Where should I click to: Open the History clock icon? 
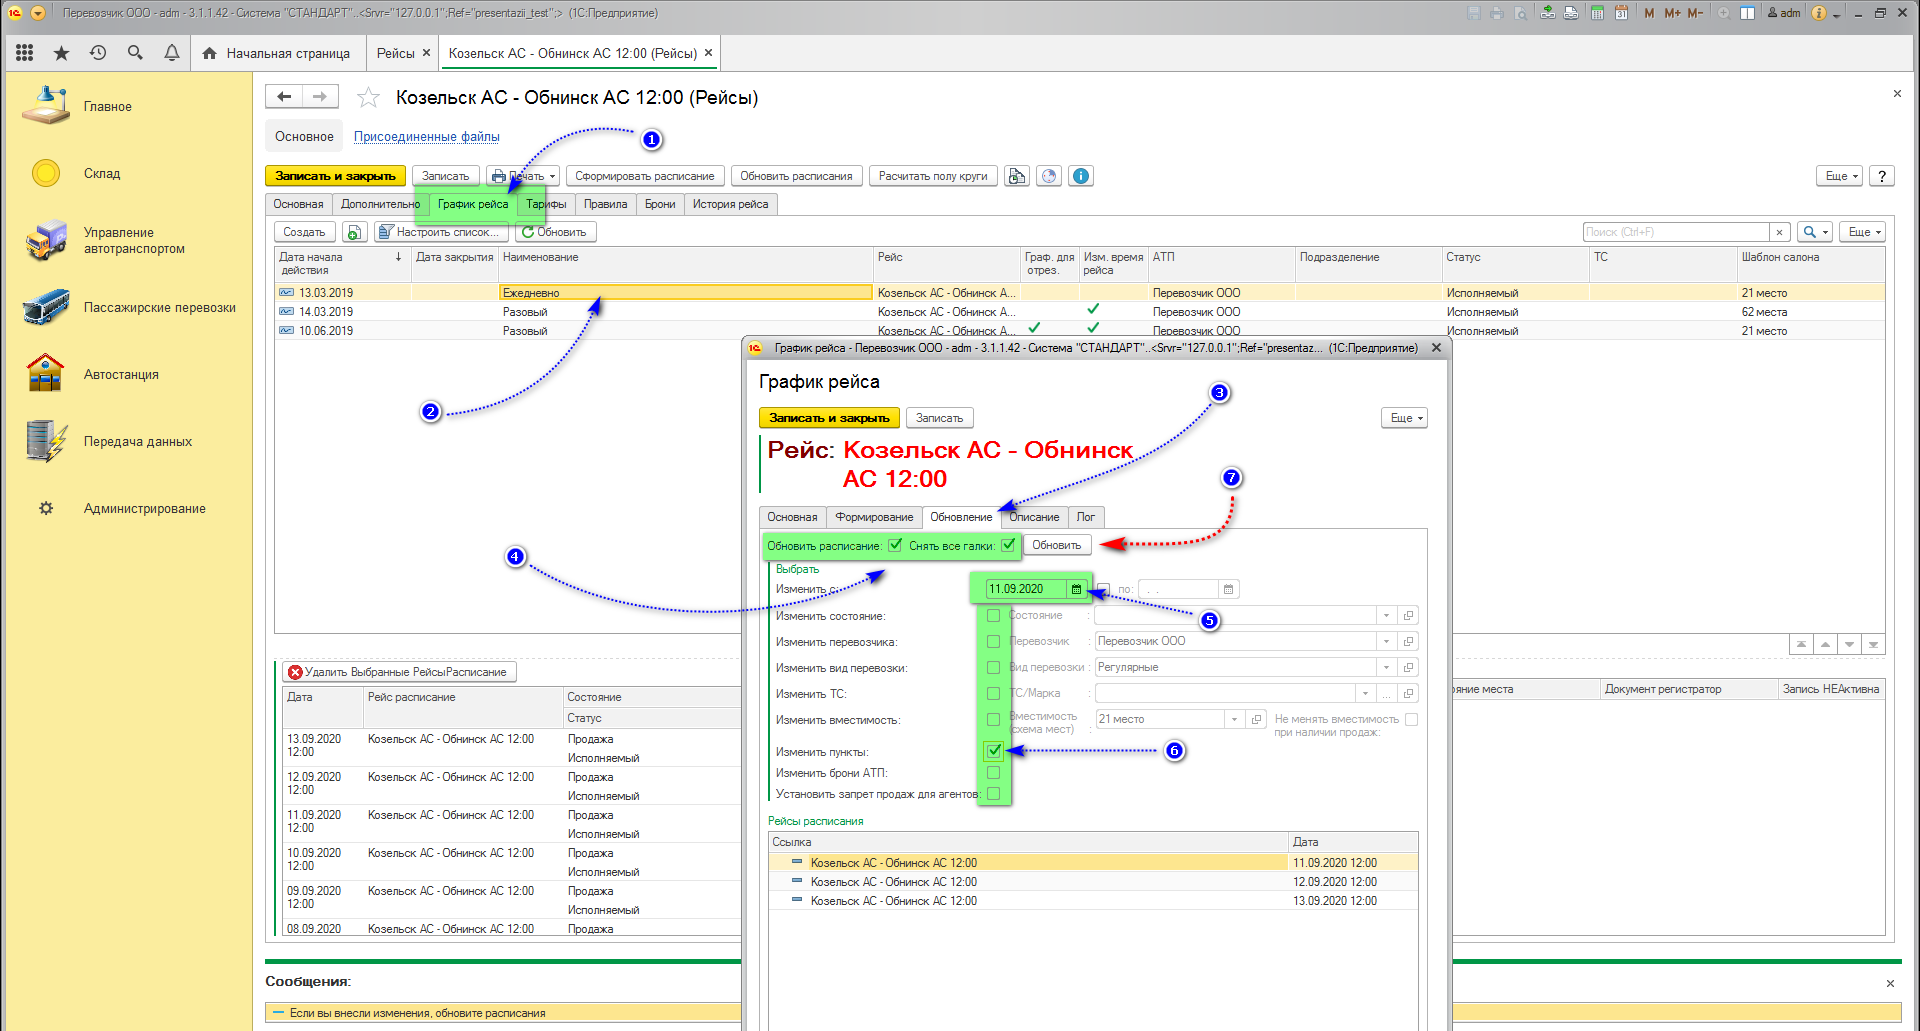point(98,53)
